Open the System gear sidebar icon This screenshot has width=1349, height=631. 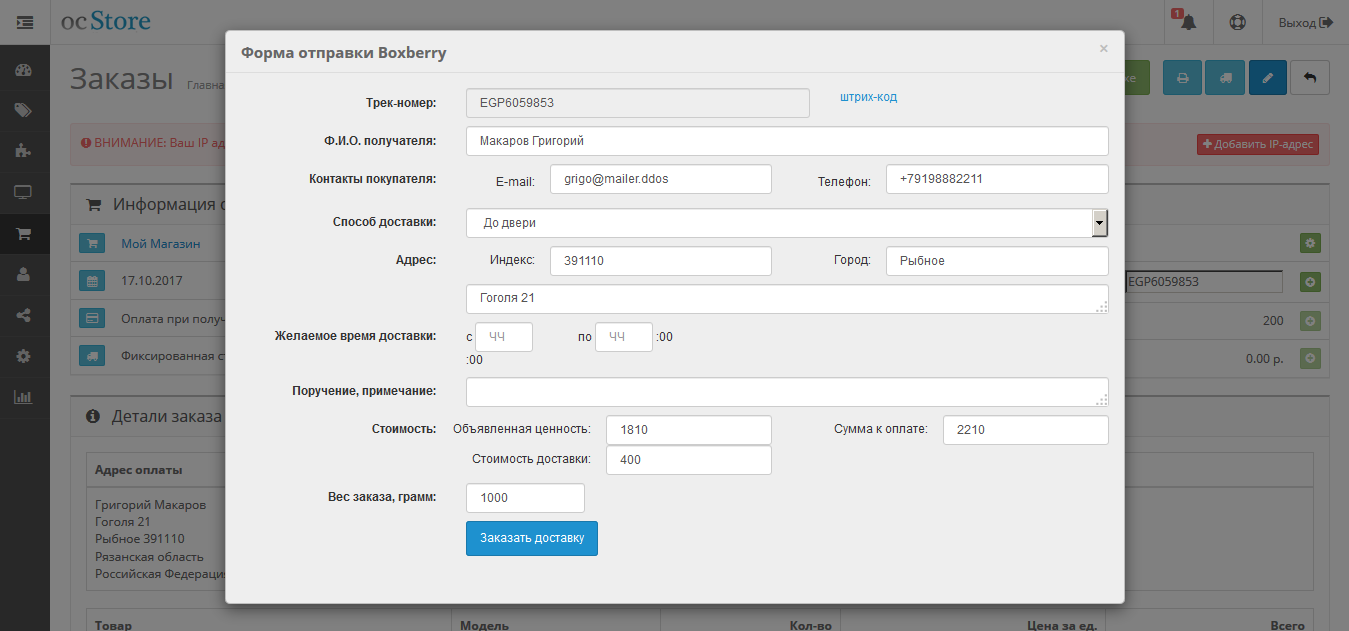pos(24,356)
